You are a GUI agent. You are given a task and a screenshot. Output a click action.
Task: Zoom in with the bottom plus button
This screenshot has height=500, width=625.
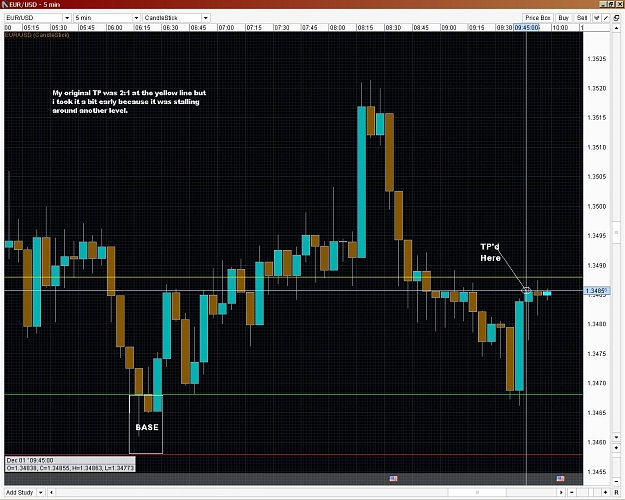pos(606,492)
